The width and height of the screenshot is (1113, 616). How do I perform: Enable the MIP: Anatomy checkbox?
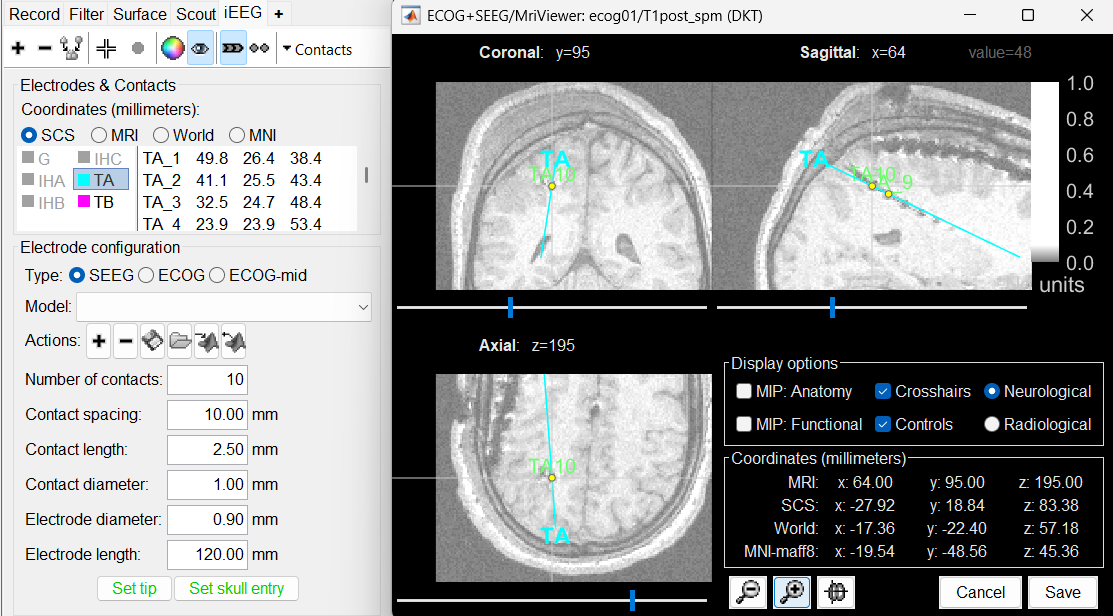(744, 391)
